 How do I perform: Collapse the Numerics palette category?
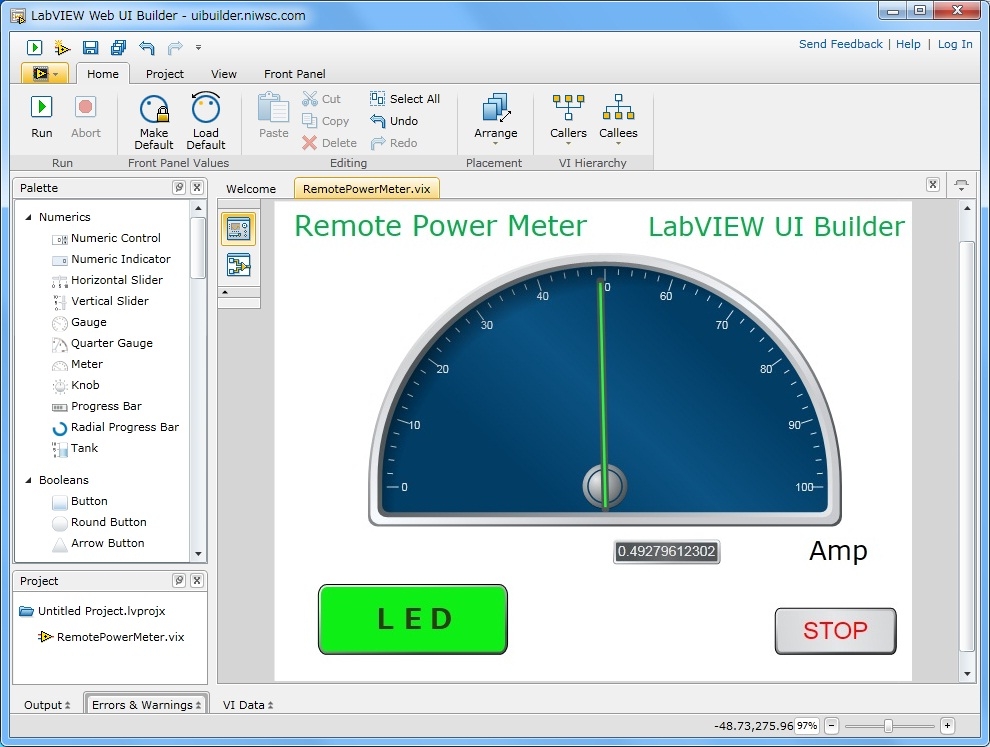pos(28,217)
